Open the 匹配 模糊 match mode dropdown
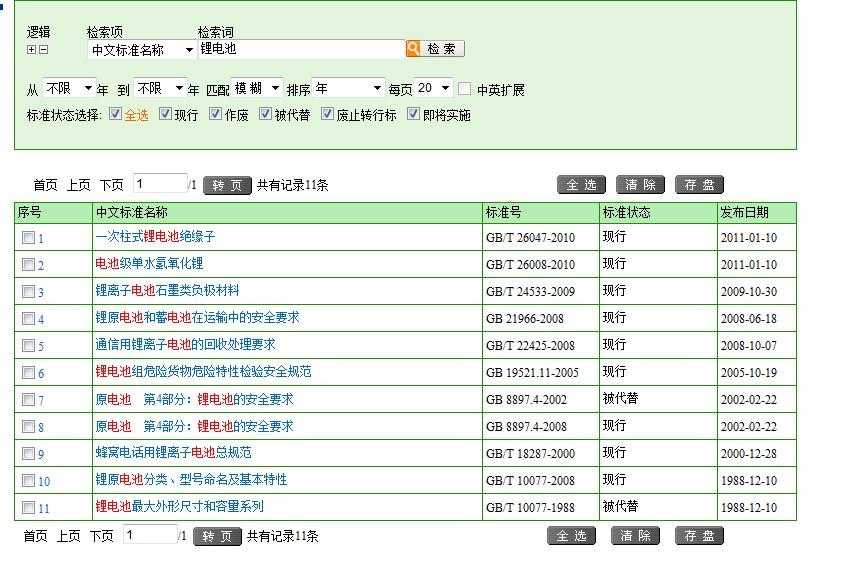This screenshot has width=861, height=588. pyautogui.click(x=257, y=88)
